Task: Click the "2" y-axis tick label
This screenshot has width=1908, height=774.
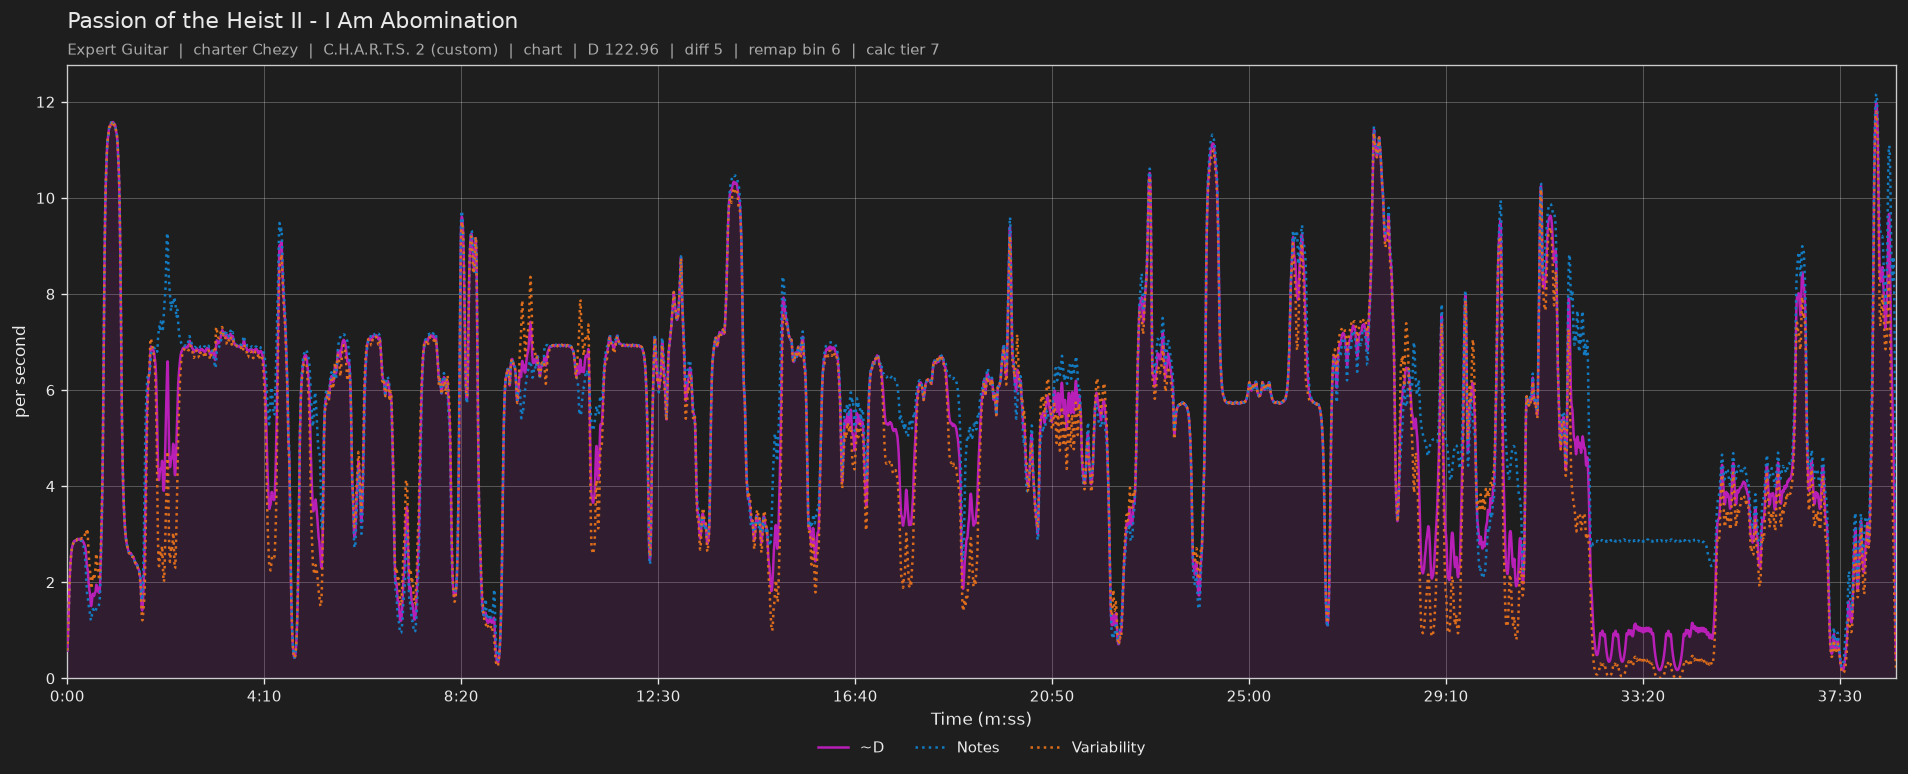Action: 51,583
